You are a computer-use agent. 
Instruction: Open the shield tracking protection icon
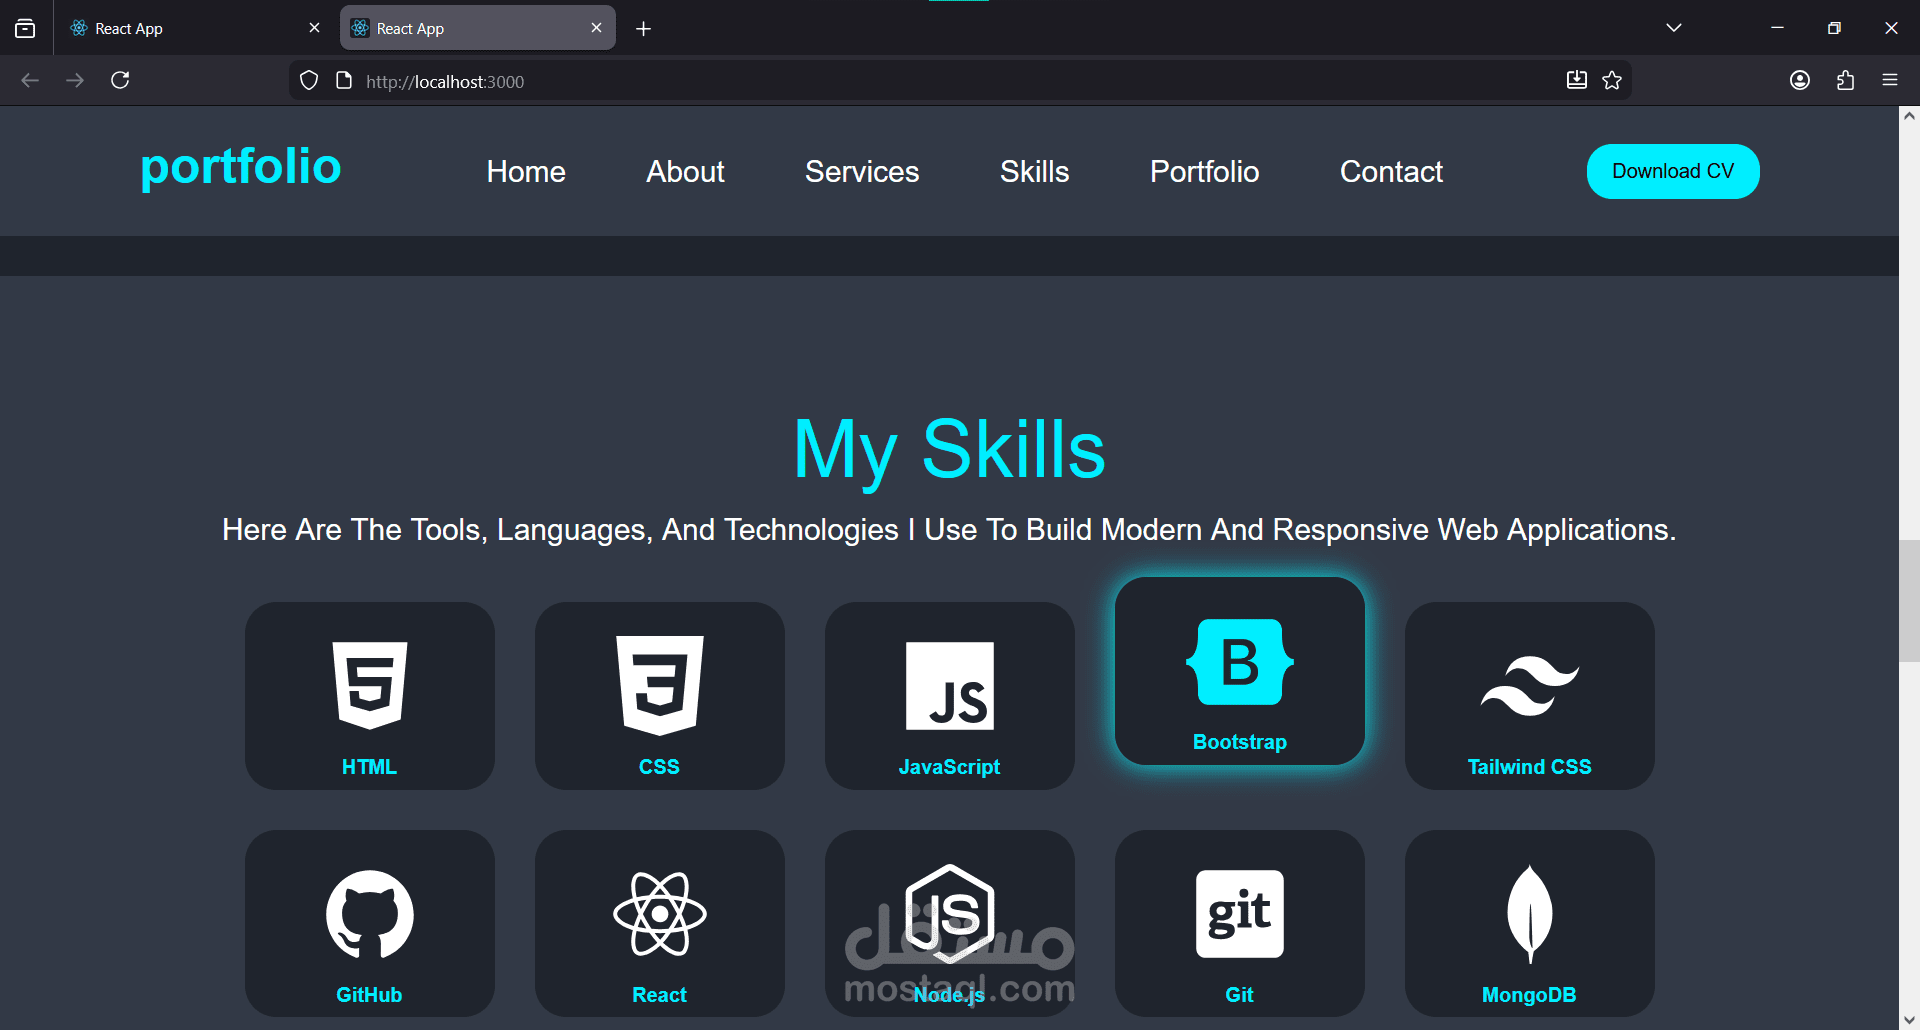(309, 80)
